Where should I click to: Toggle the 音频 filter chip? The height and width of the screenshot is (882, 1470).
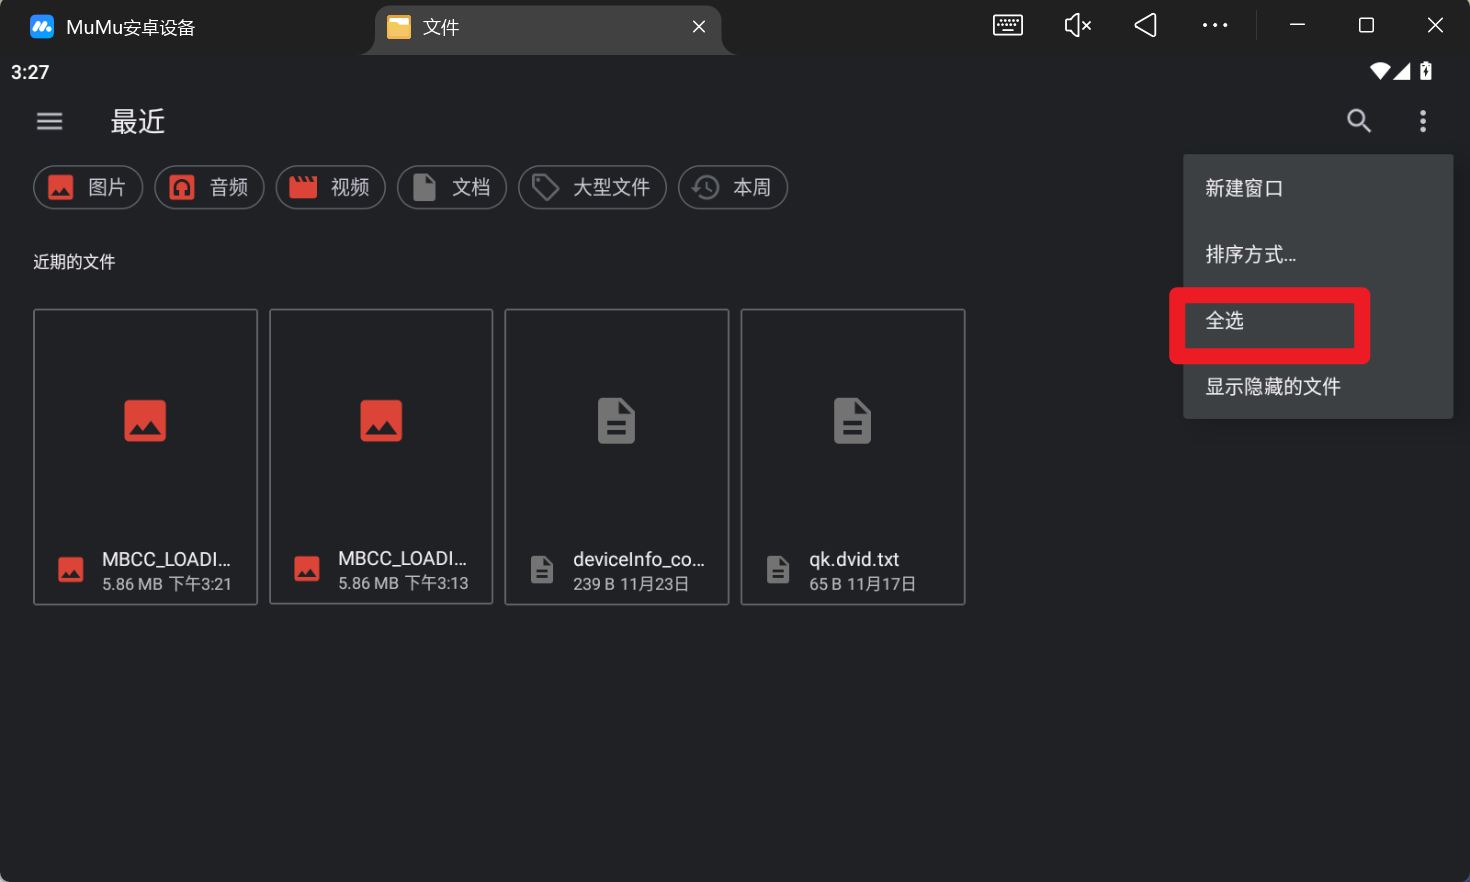[x=209, y=187]
